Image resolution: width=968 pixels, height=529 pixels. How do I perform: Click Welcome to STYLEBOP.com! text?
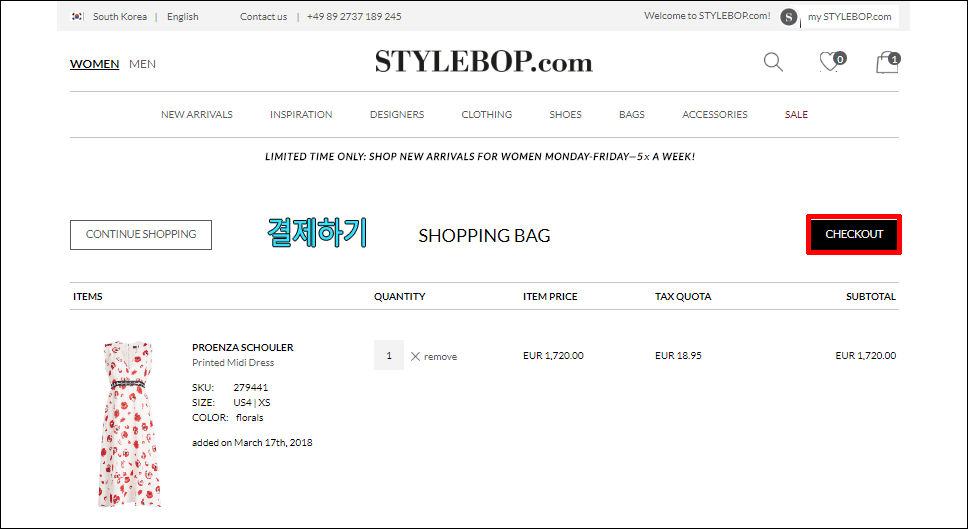(x=707, y=16)
